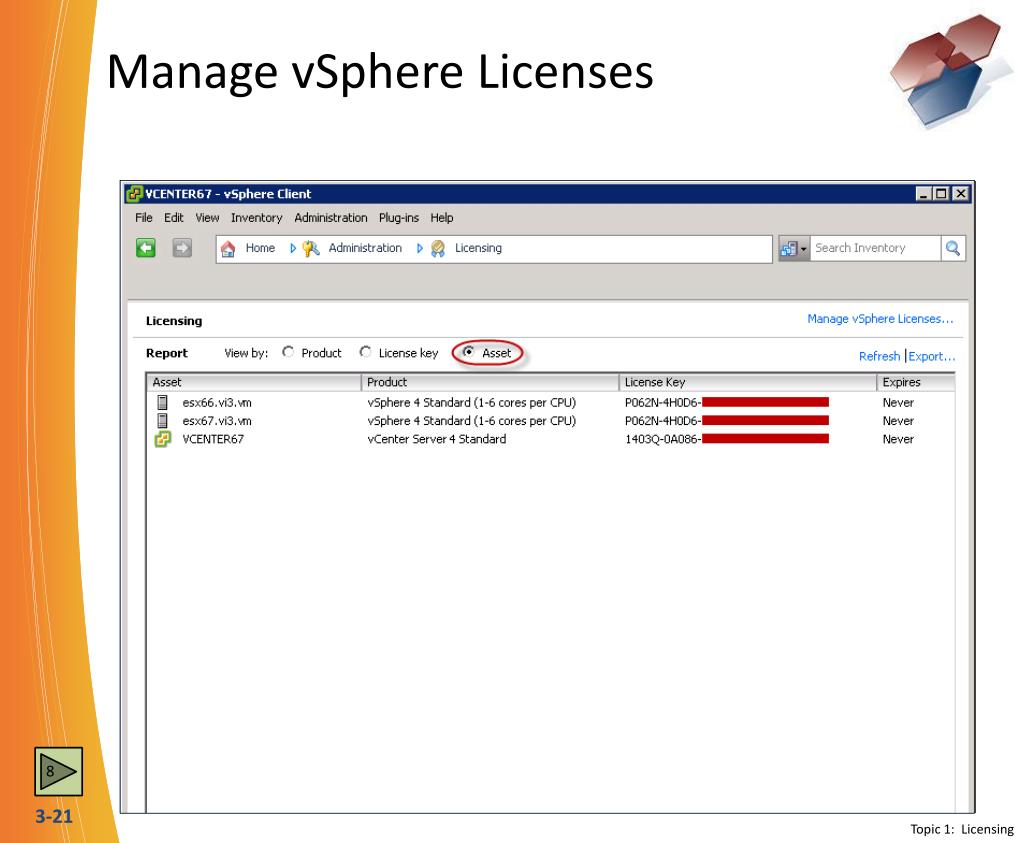
Task: Select the VCENTER67 asset row
Action: point(550,439)
